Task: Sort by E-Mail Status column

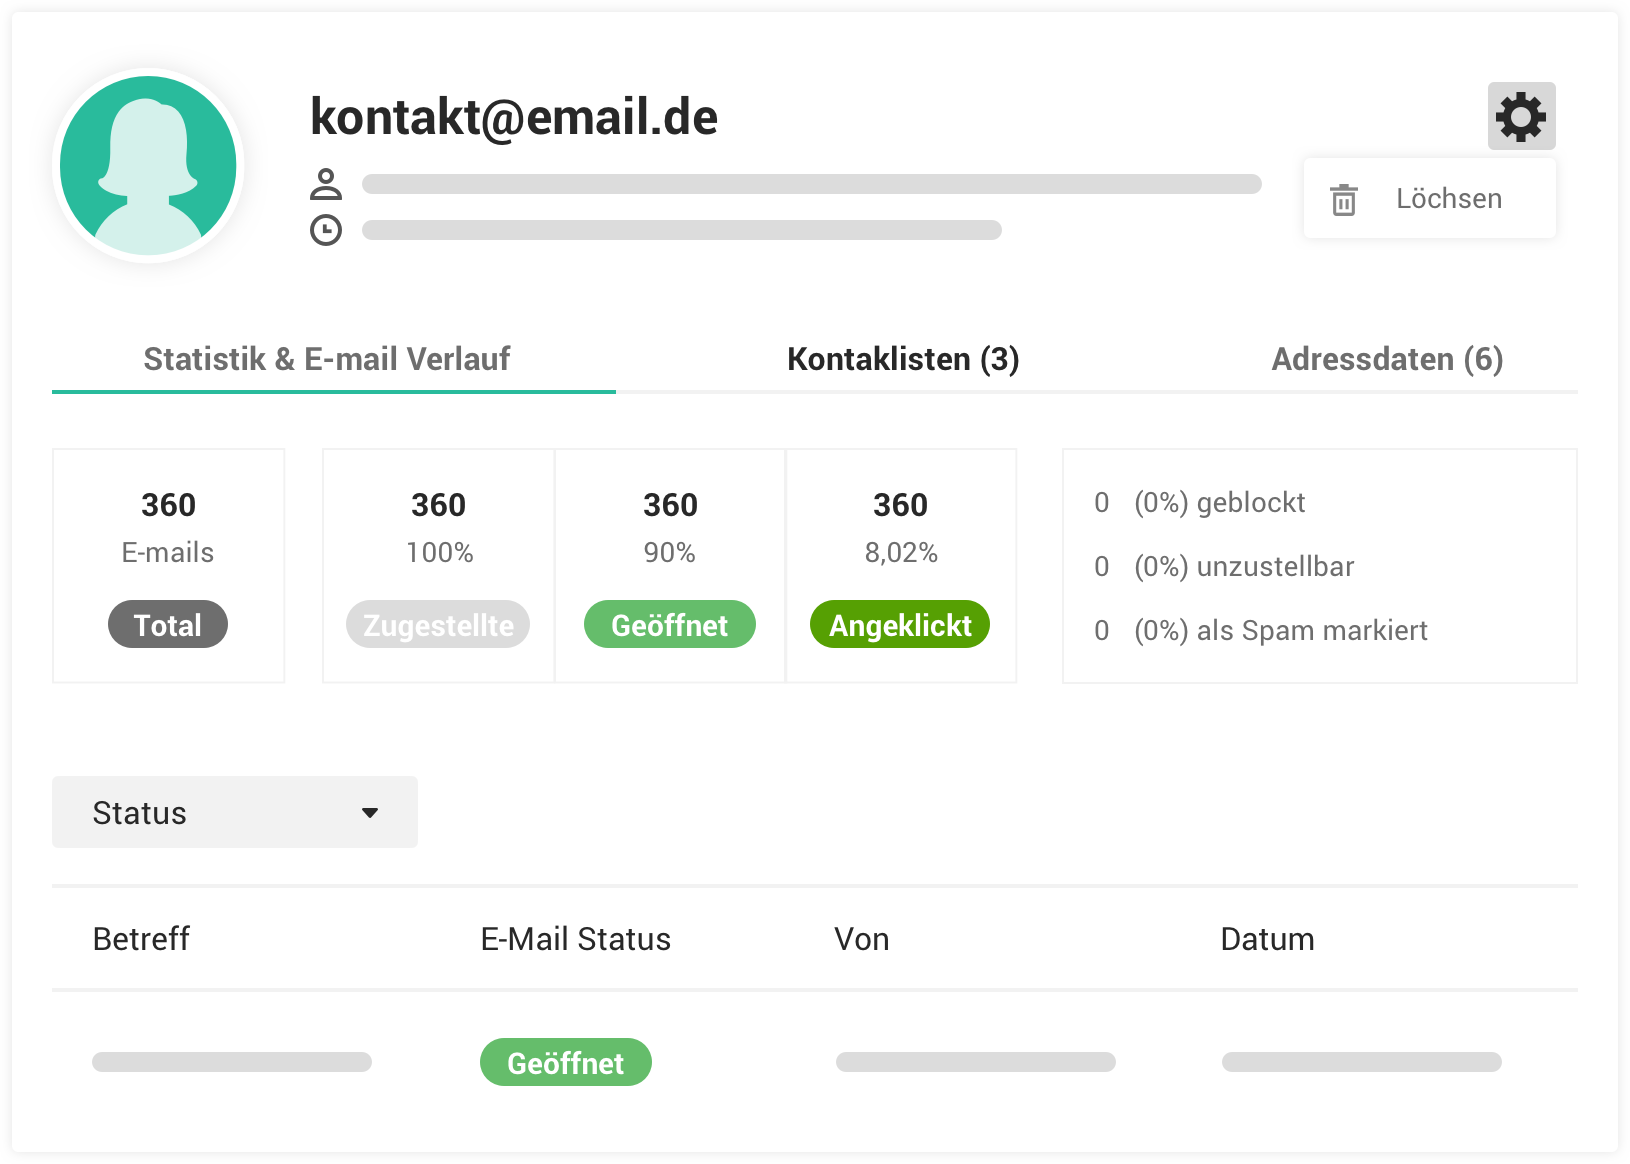Action: [x=576, y=939]
